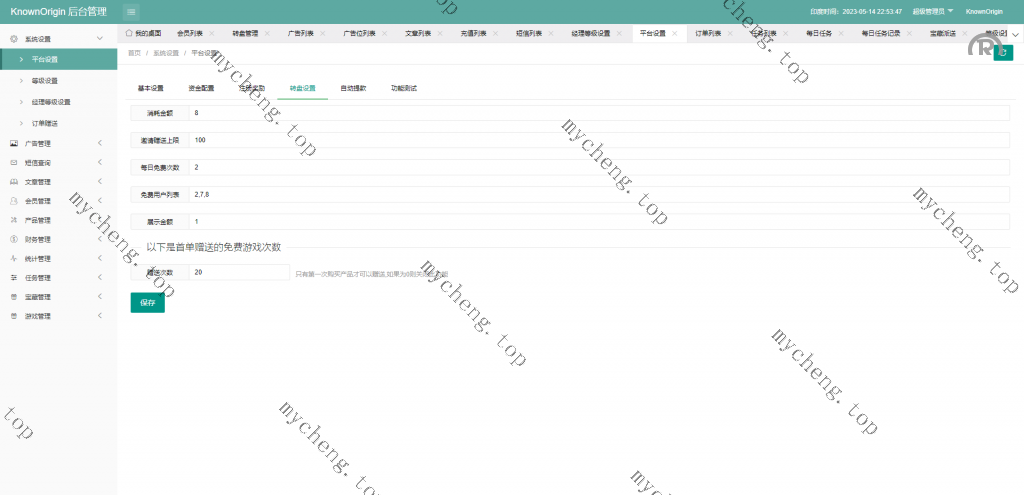The image size is (1024, 495).
Task: Open the tab list overflow dropdown arrow
Action: (x=1015, y=33)
